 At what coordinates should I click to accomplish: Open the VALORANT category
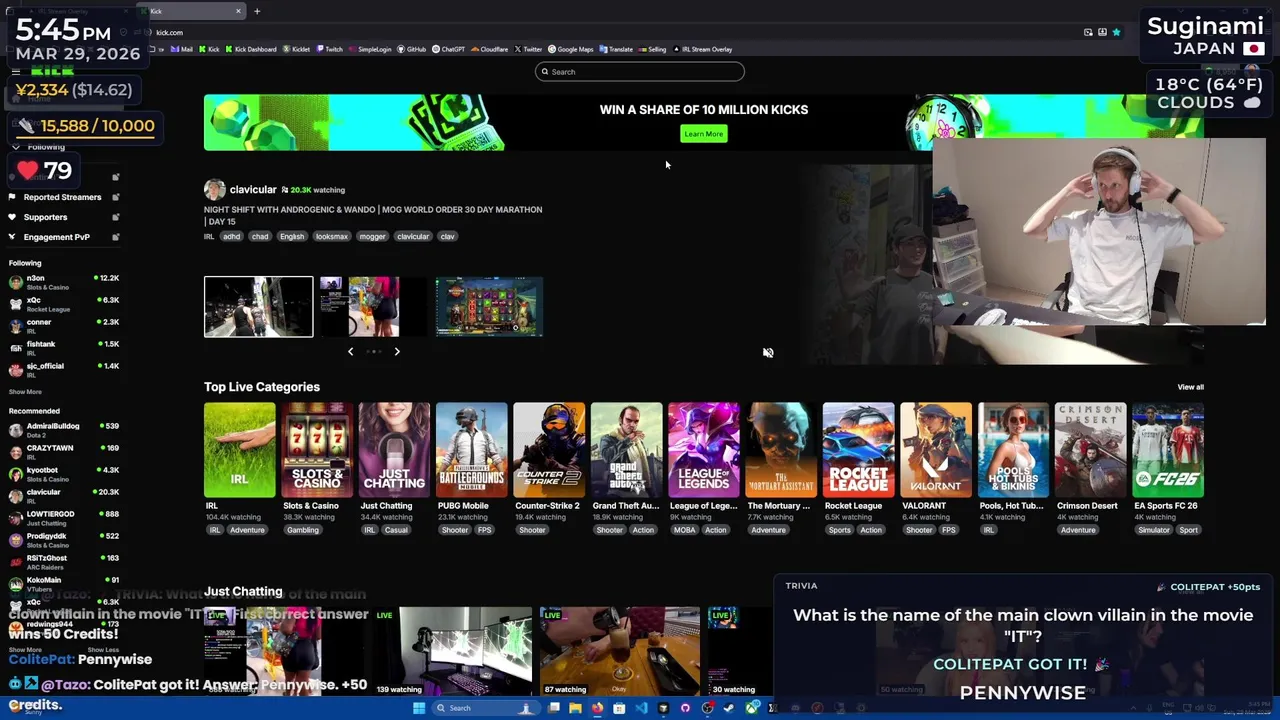tap(936, 450)
